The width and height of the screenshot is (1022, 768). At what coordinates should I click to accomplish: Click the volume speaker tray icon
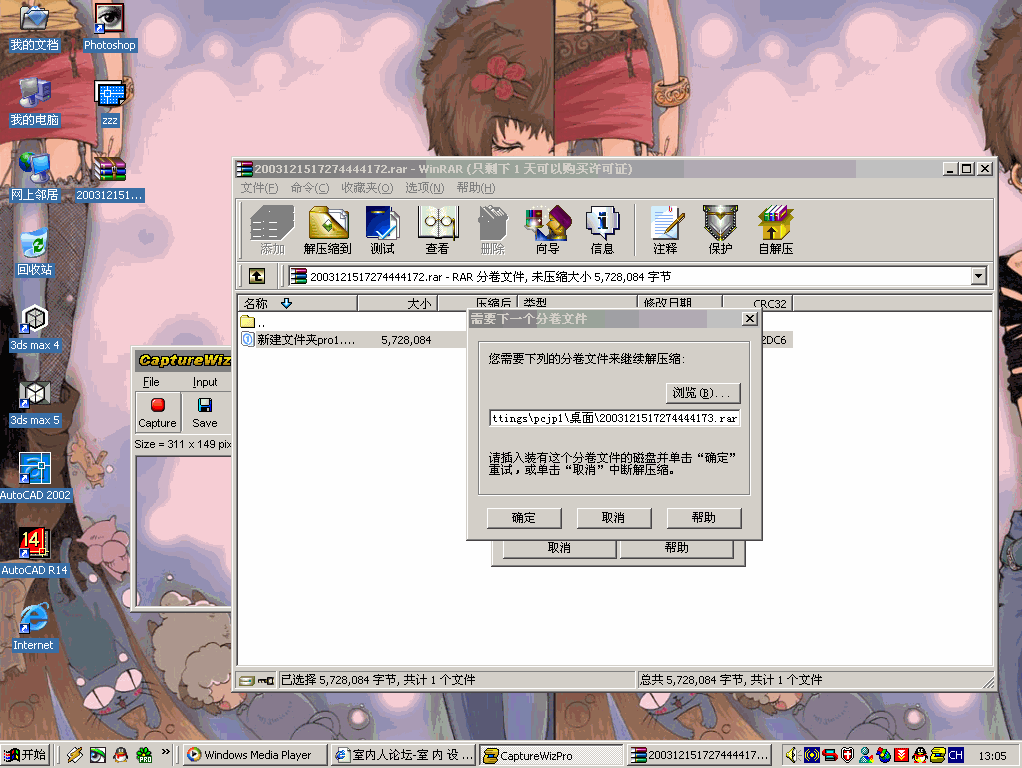pyautogui.click(x=793, y=755)
